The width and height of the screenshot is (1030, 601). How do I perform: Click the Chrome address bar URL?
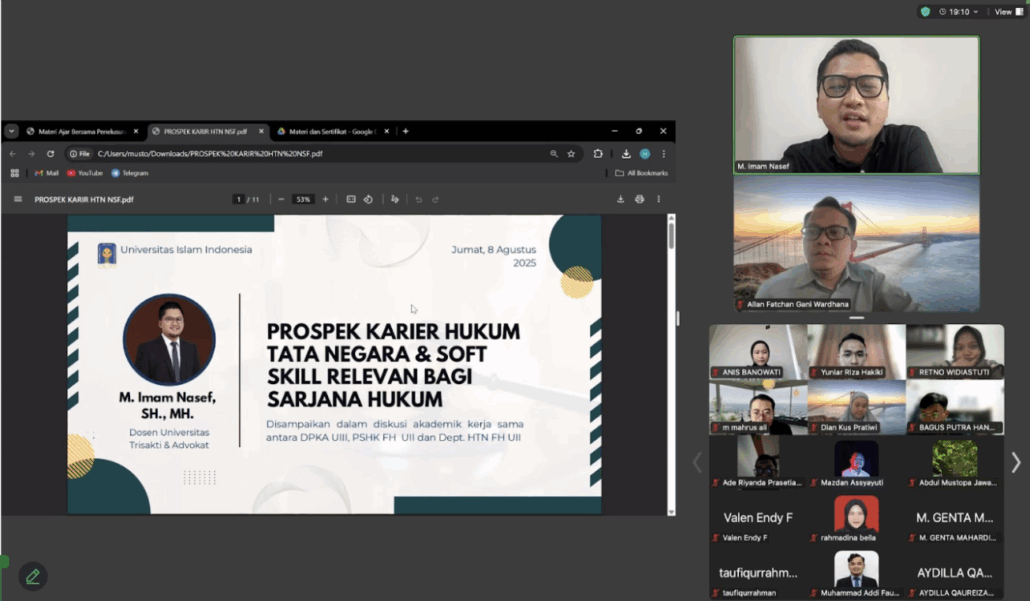[210, 154]
